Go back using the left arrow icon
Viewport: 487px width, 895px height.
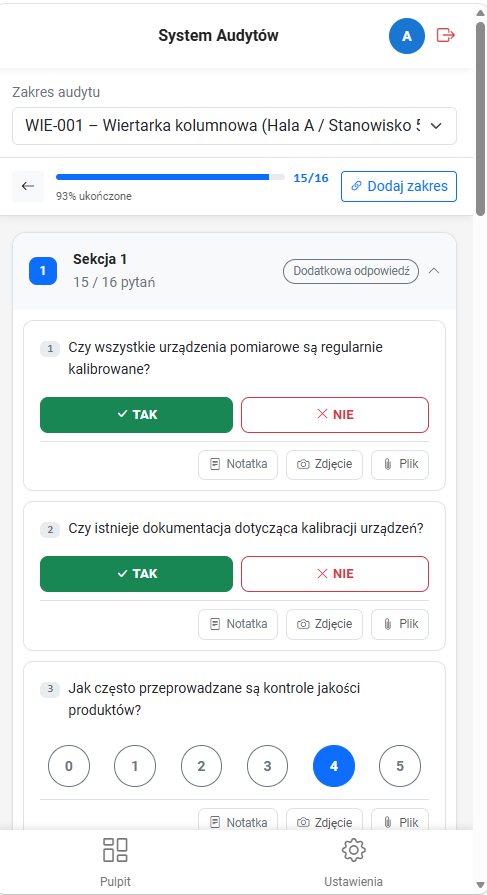click(x=28, y=186)
